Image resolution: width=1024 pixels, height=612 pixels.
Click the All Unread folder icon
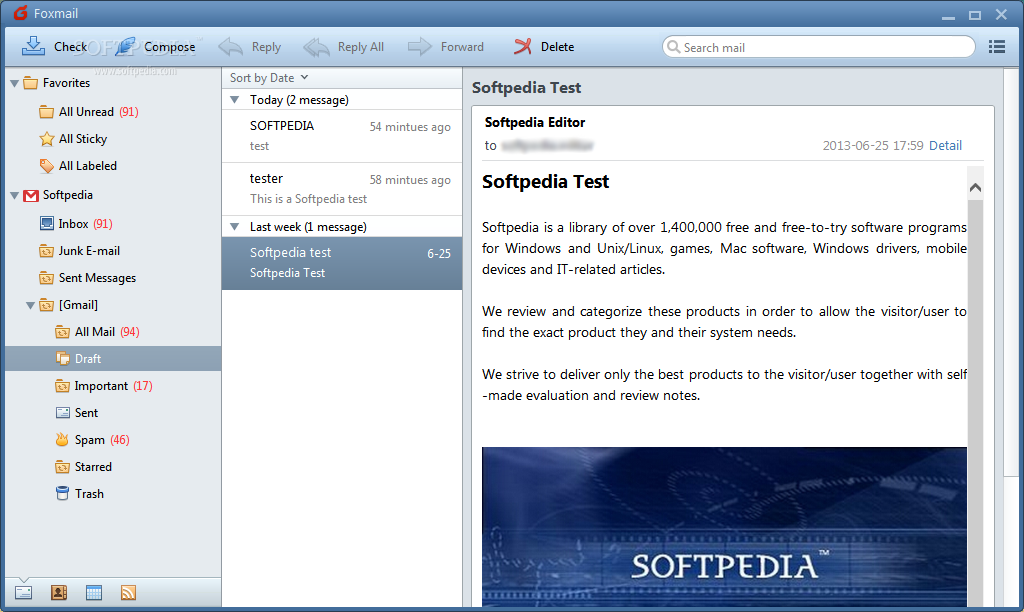pos(46,112)
